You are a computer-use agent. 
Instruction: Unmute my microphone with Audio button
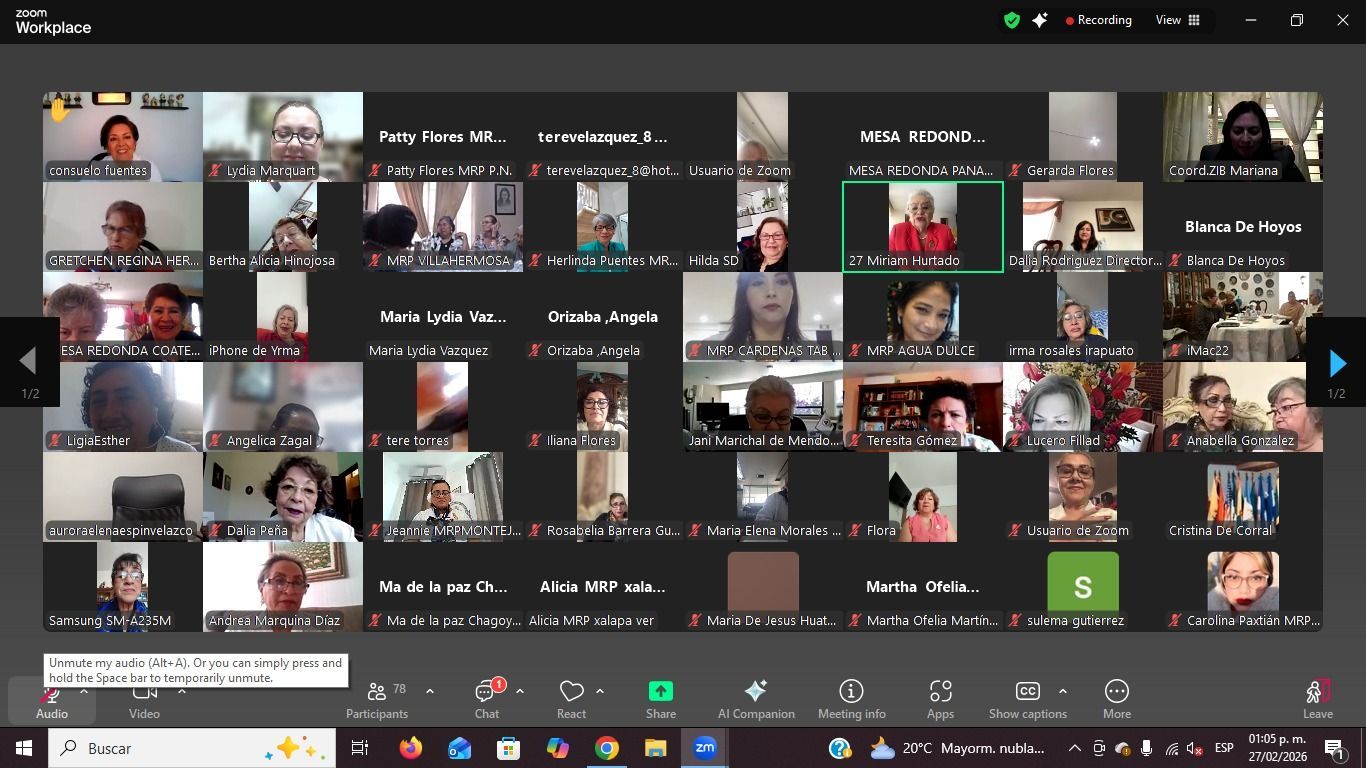pyautogui.click(x=52, y=699)
